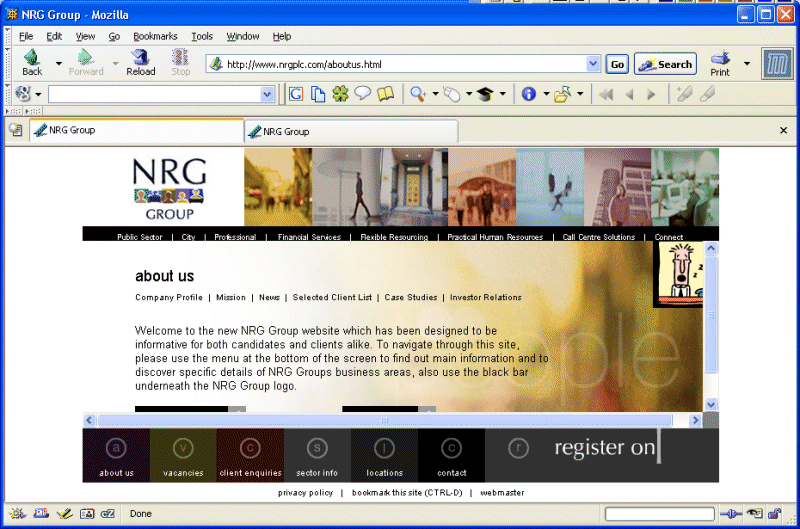The image size is (800, 529).
Task: Open the Tools menu
Action: tap(202, 36)
